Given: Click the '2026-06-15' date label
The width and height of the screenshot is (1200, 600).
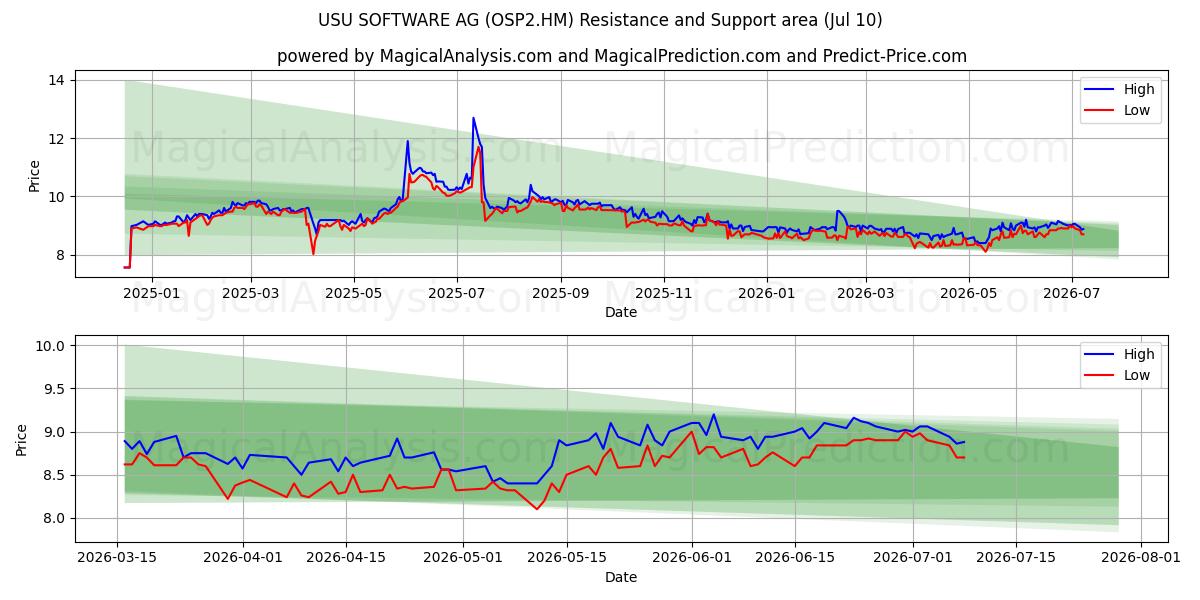Looking at the screenshot, I should point(795,558).
